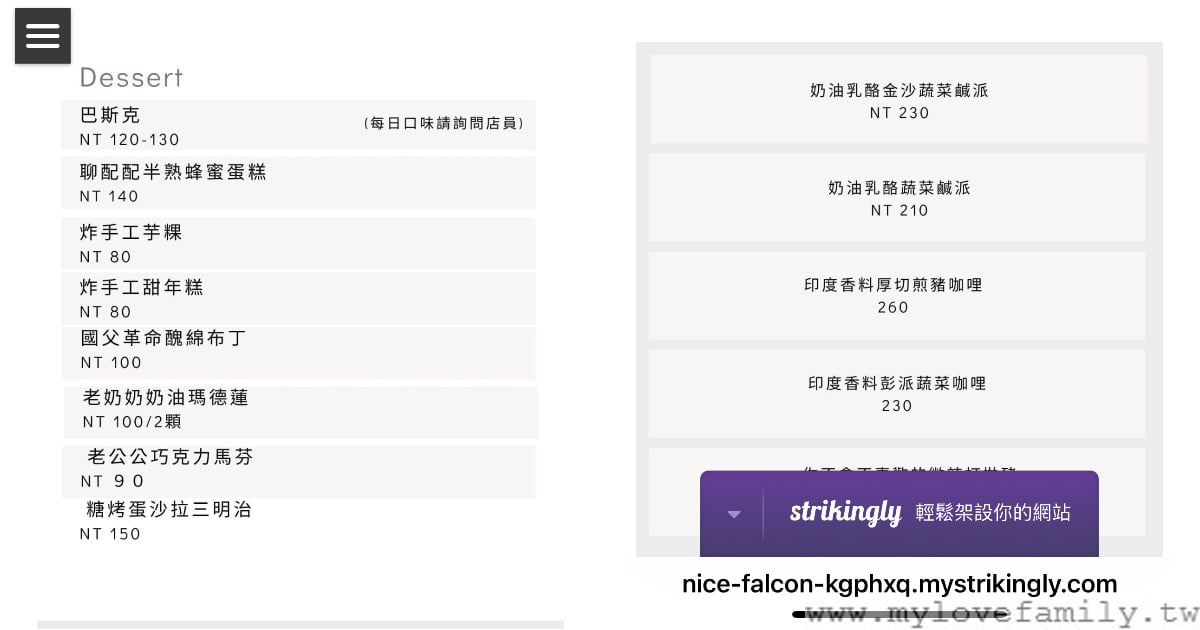The height and width of the screenshot is (630, 1200).
Task: Open the 輕鬆架設你的網站 link
Action: click(993, 513)
